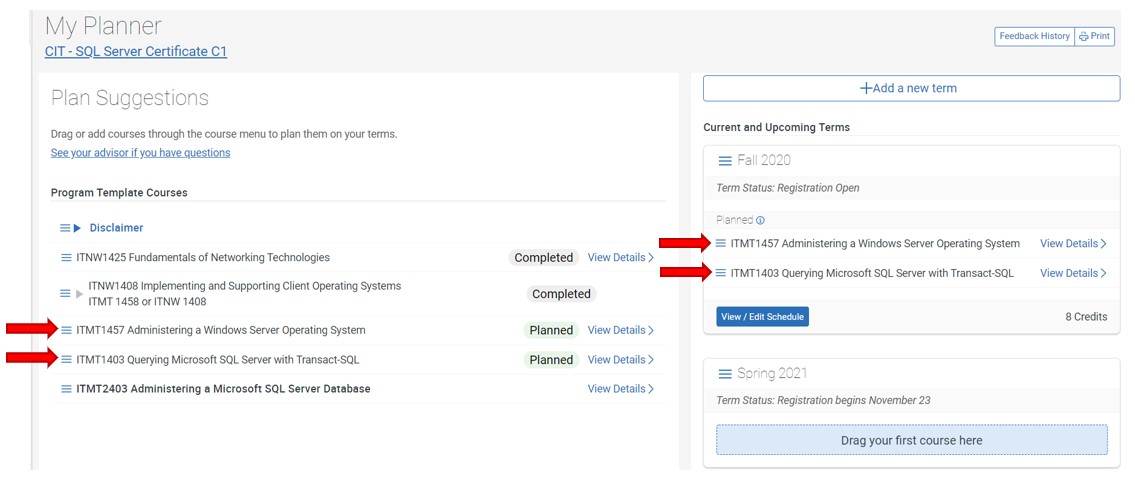Expand the ITNW1408 course options triangle
The image size is (1135, 480).
79,294
